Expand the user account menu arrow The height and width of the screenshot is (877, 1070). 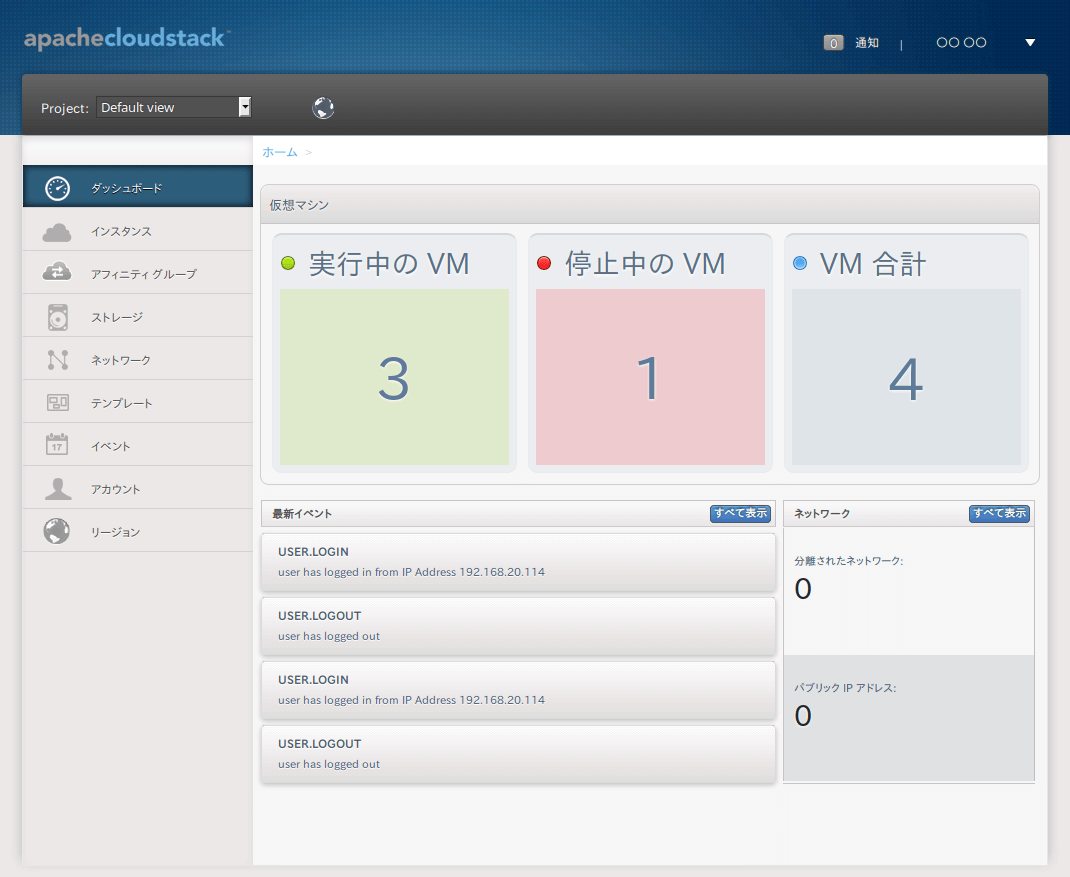click(x=1030, y=43)
